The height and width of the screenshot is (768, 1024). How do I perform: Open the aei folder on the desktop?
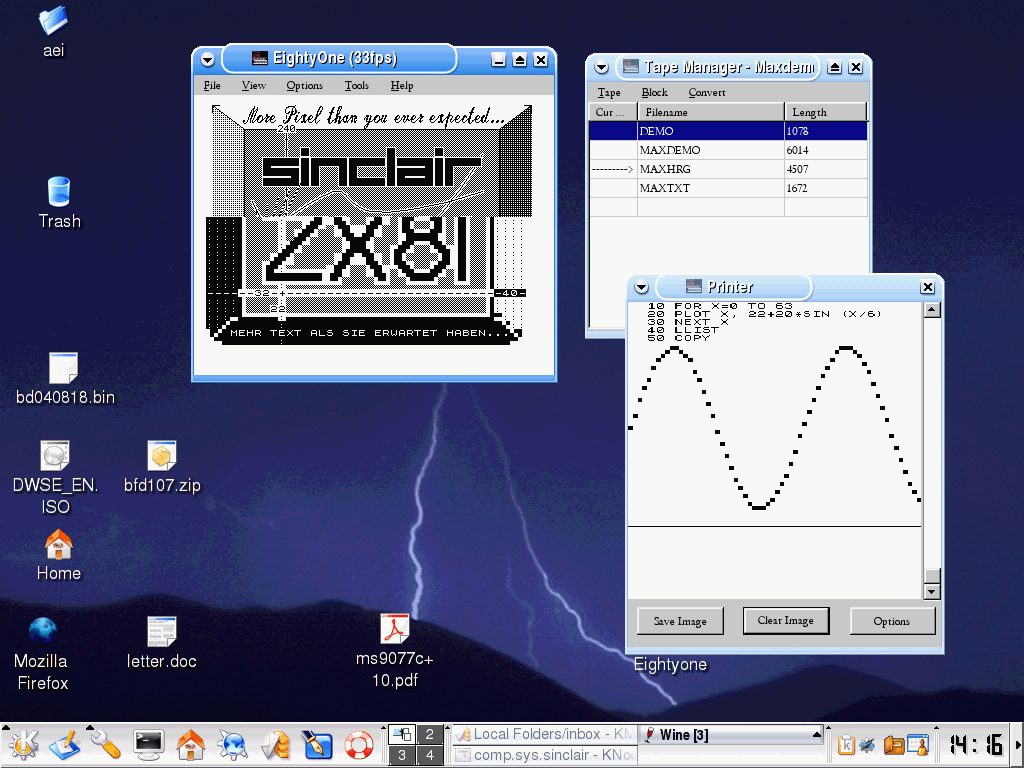[54, 21]
